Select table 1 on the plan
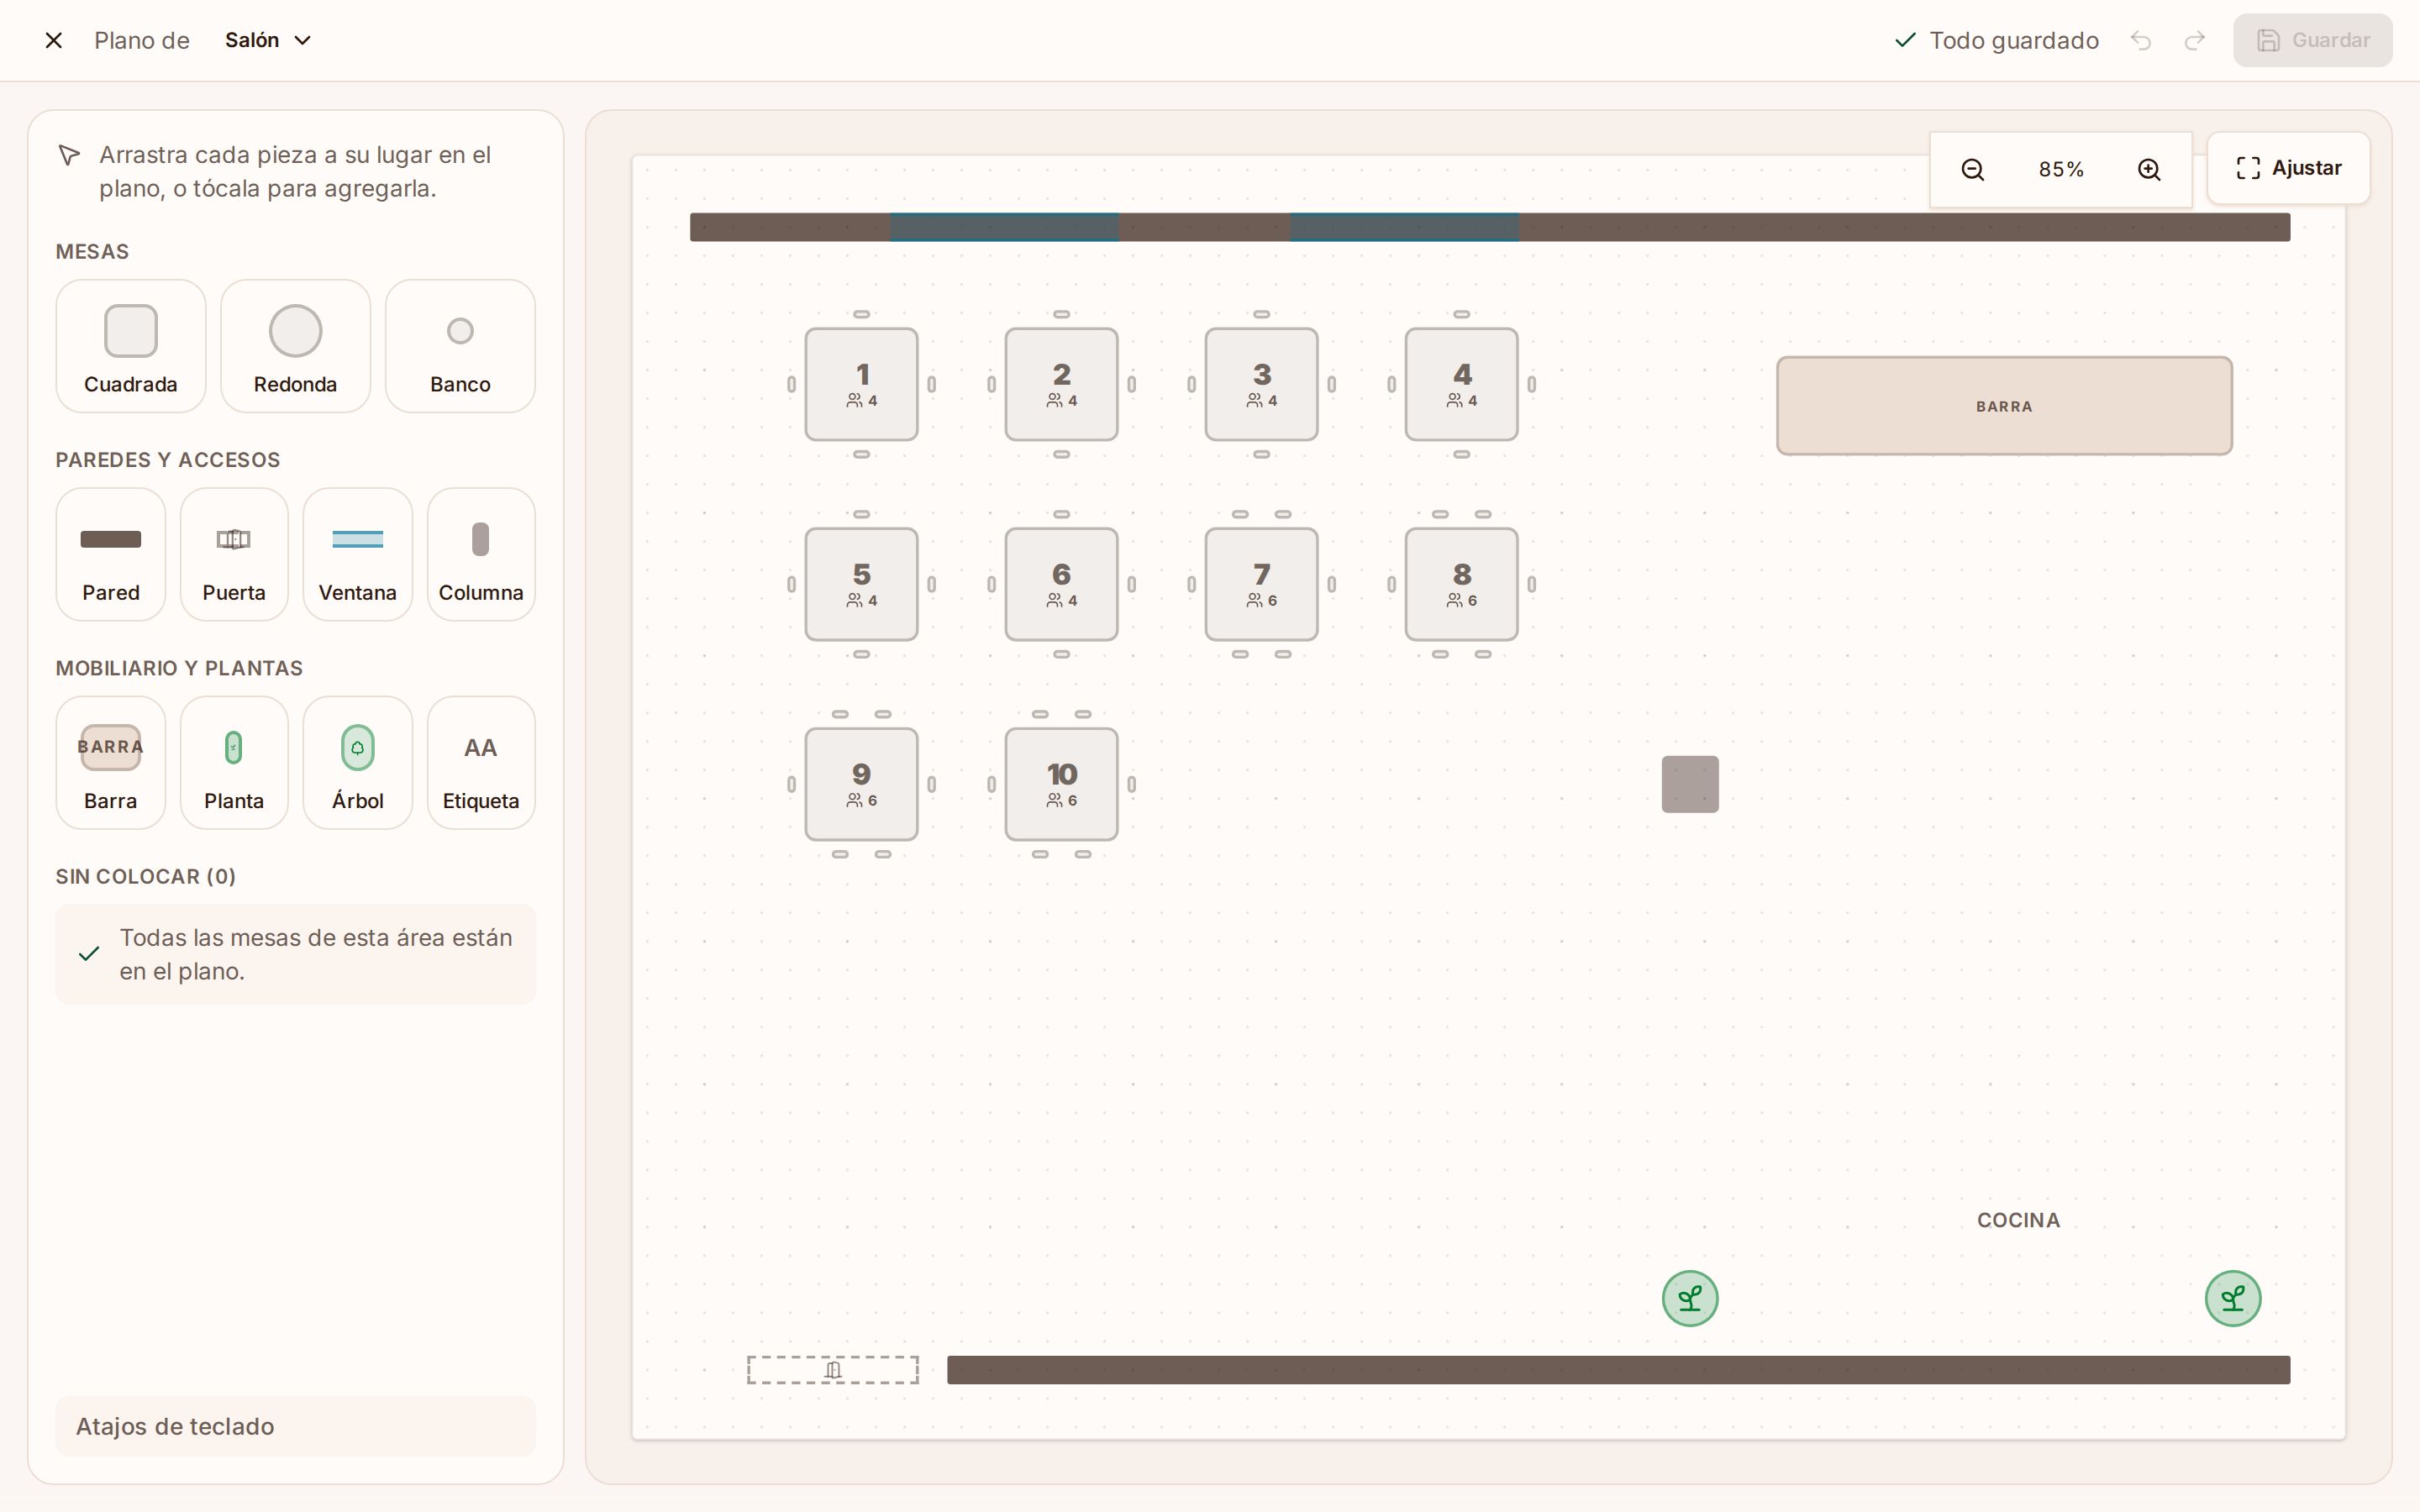This screenshot has width=2420, height=1512. [x=862, y=384]
